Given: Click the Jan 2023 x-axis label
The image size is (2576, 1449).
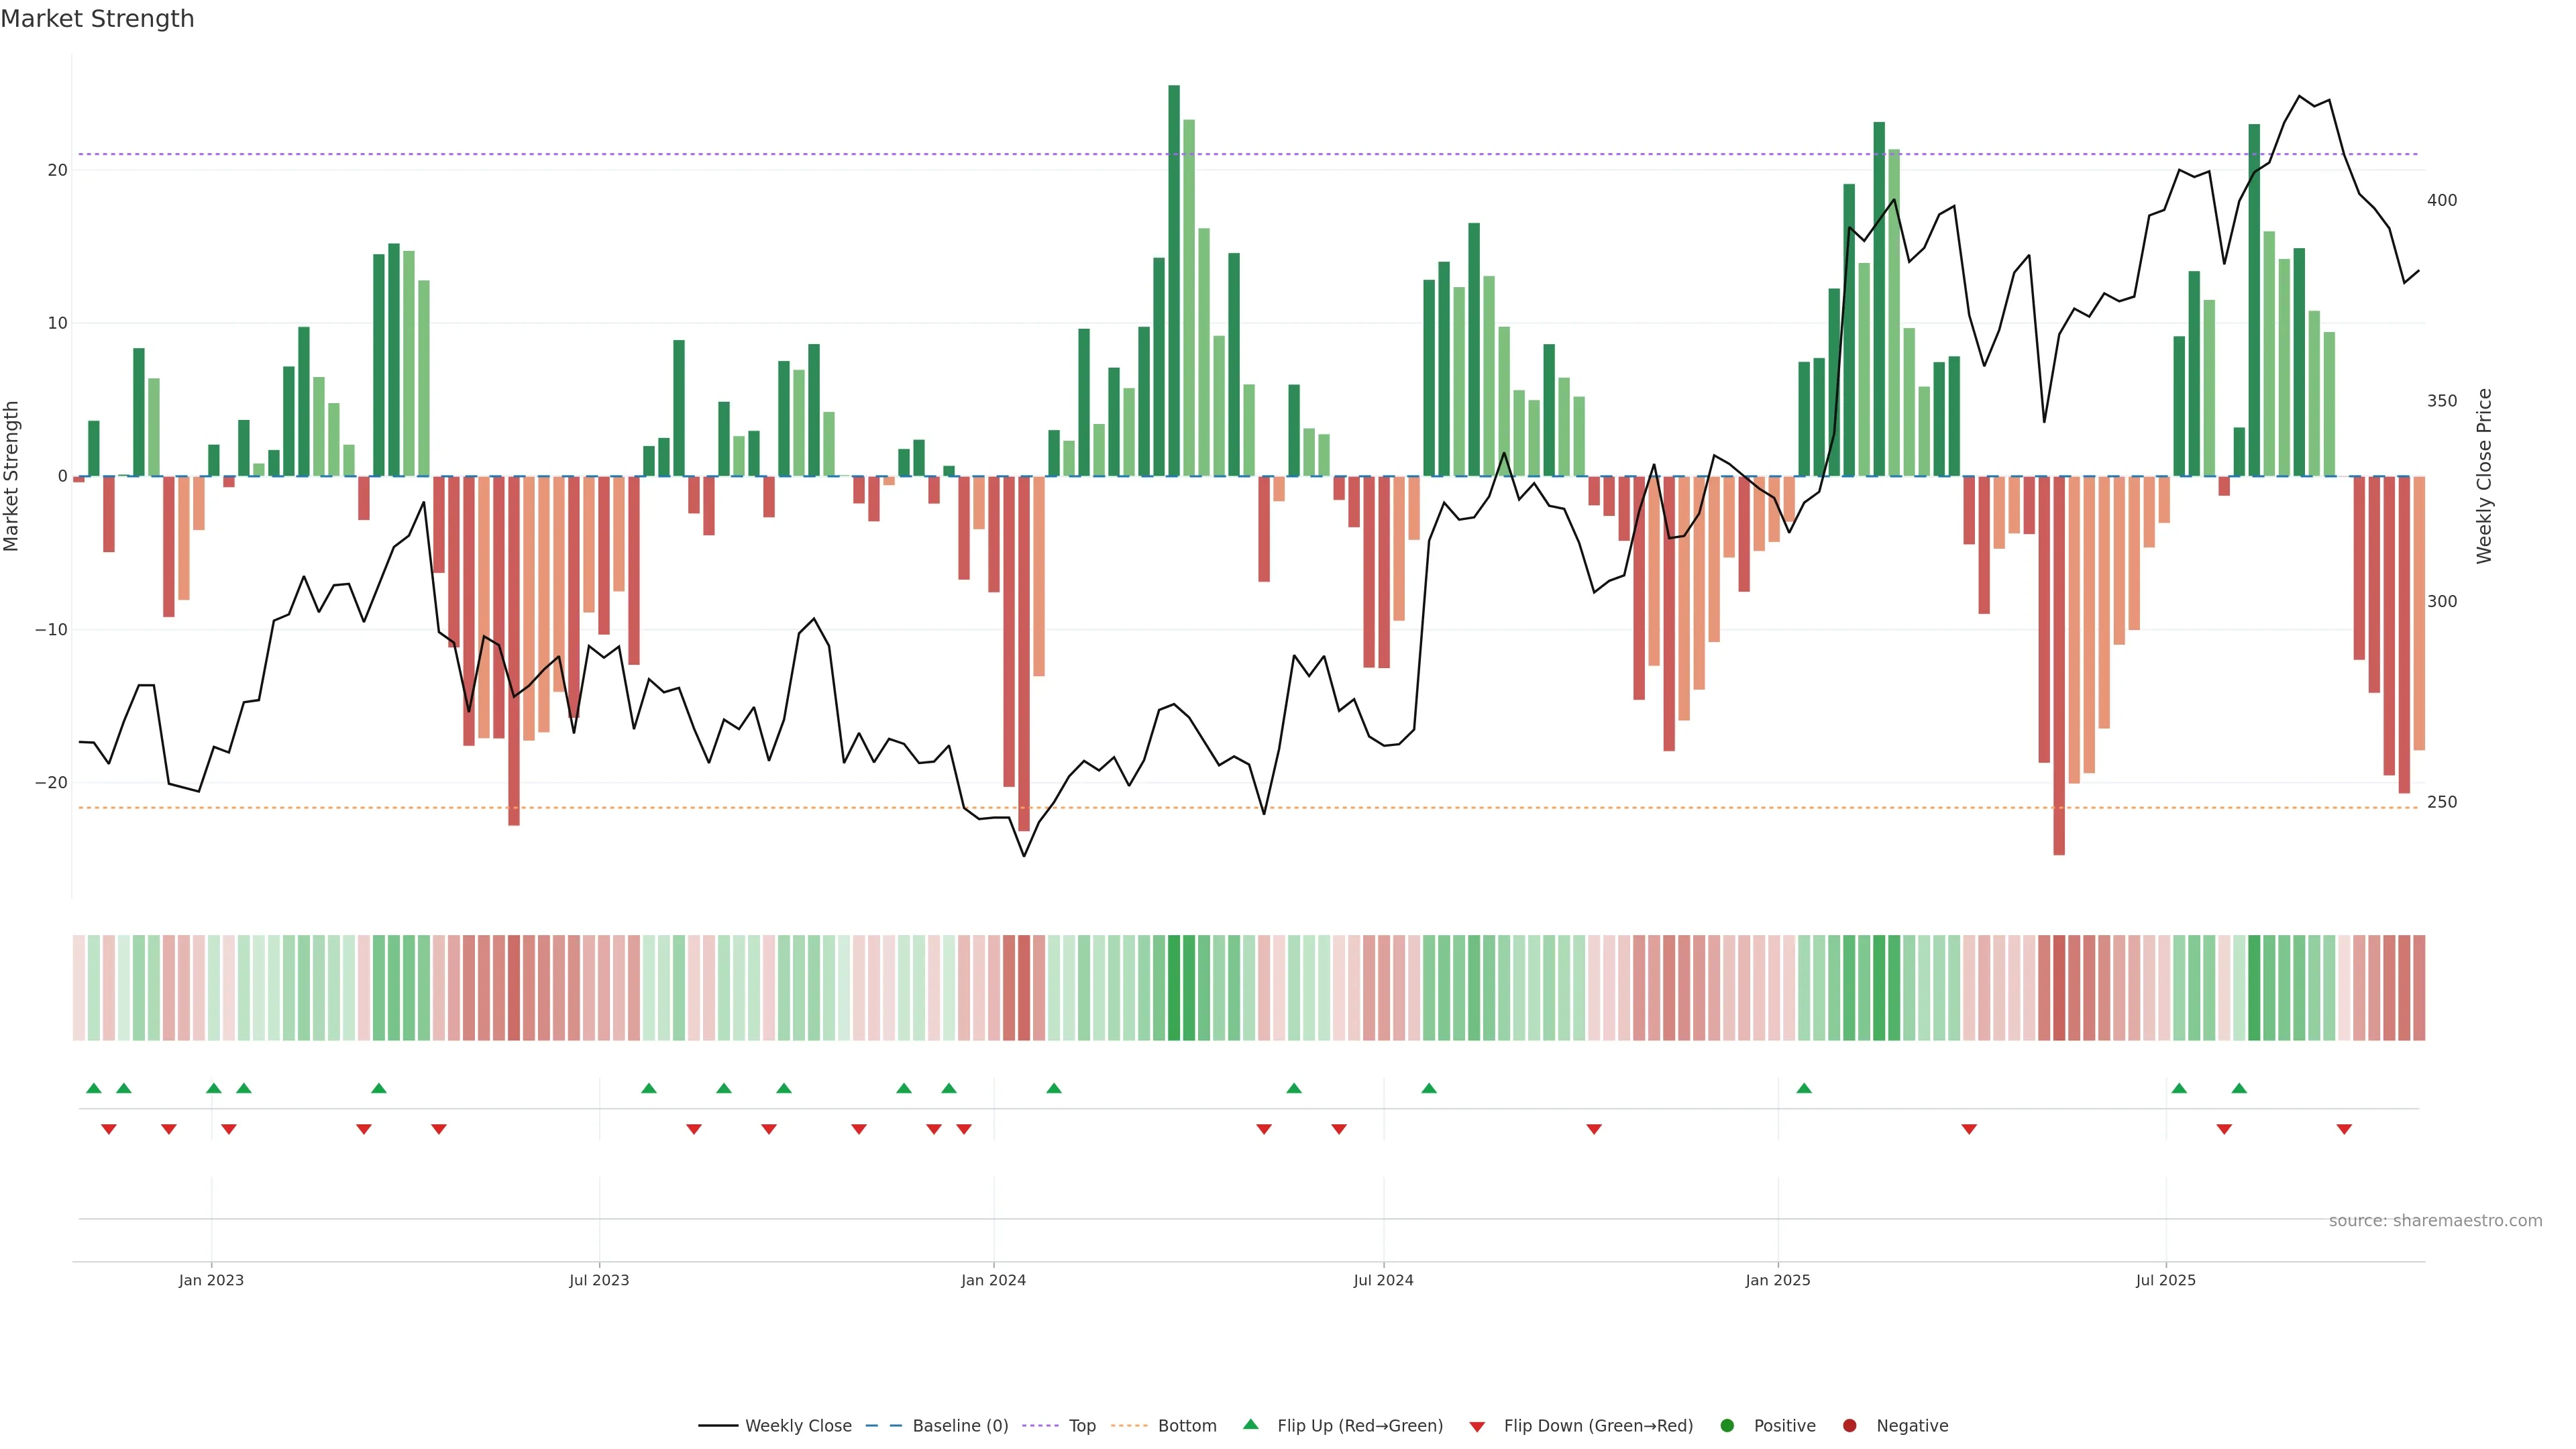Looking at the screenshot, I should (211, 1280).
